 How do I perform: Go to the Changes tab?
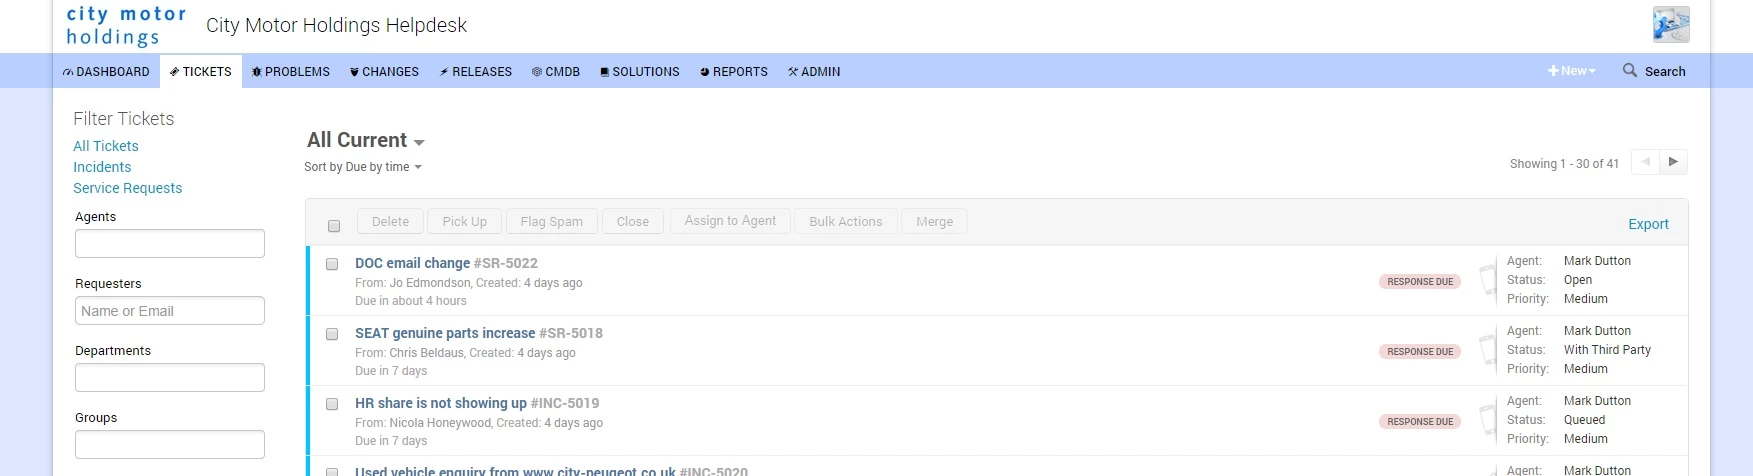(384, 72)
